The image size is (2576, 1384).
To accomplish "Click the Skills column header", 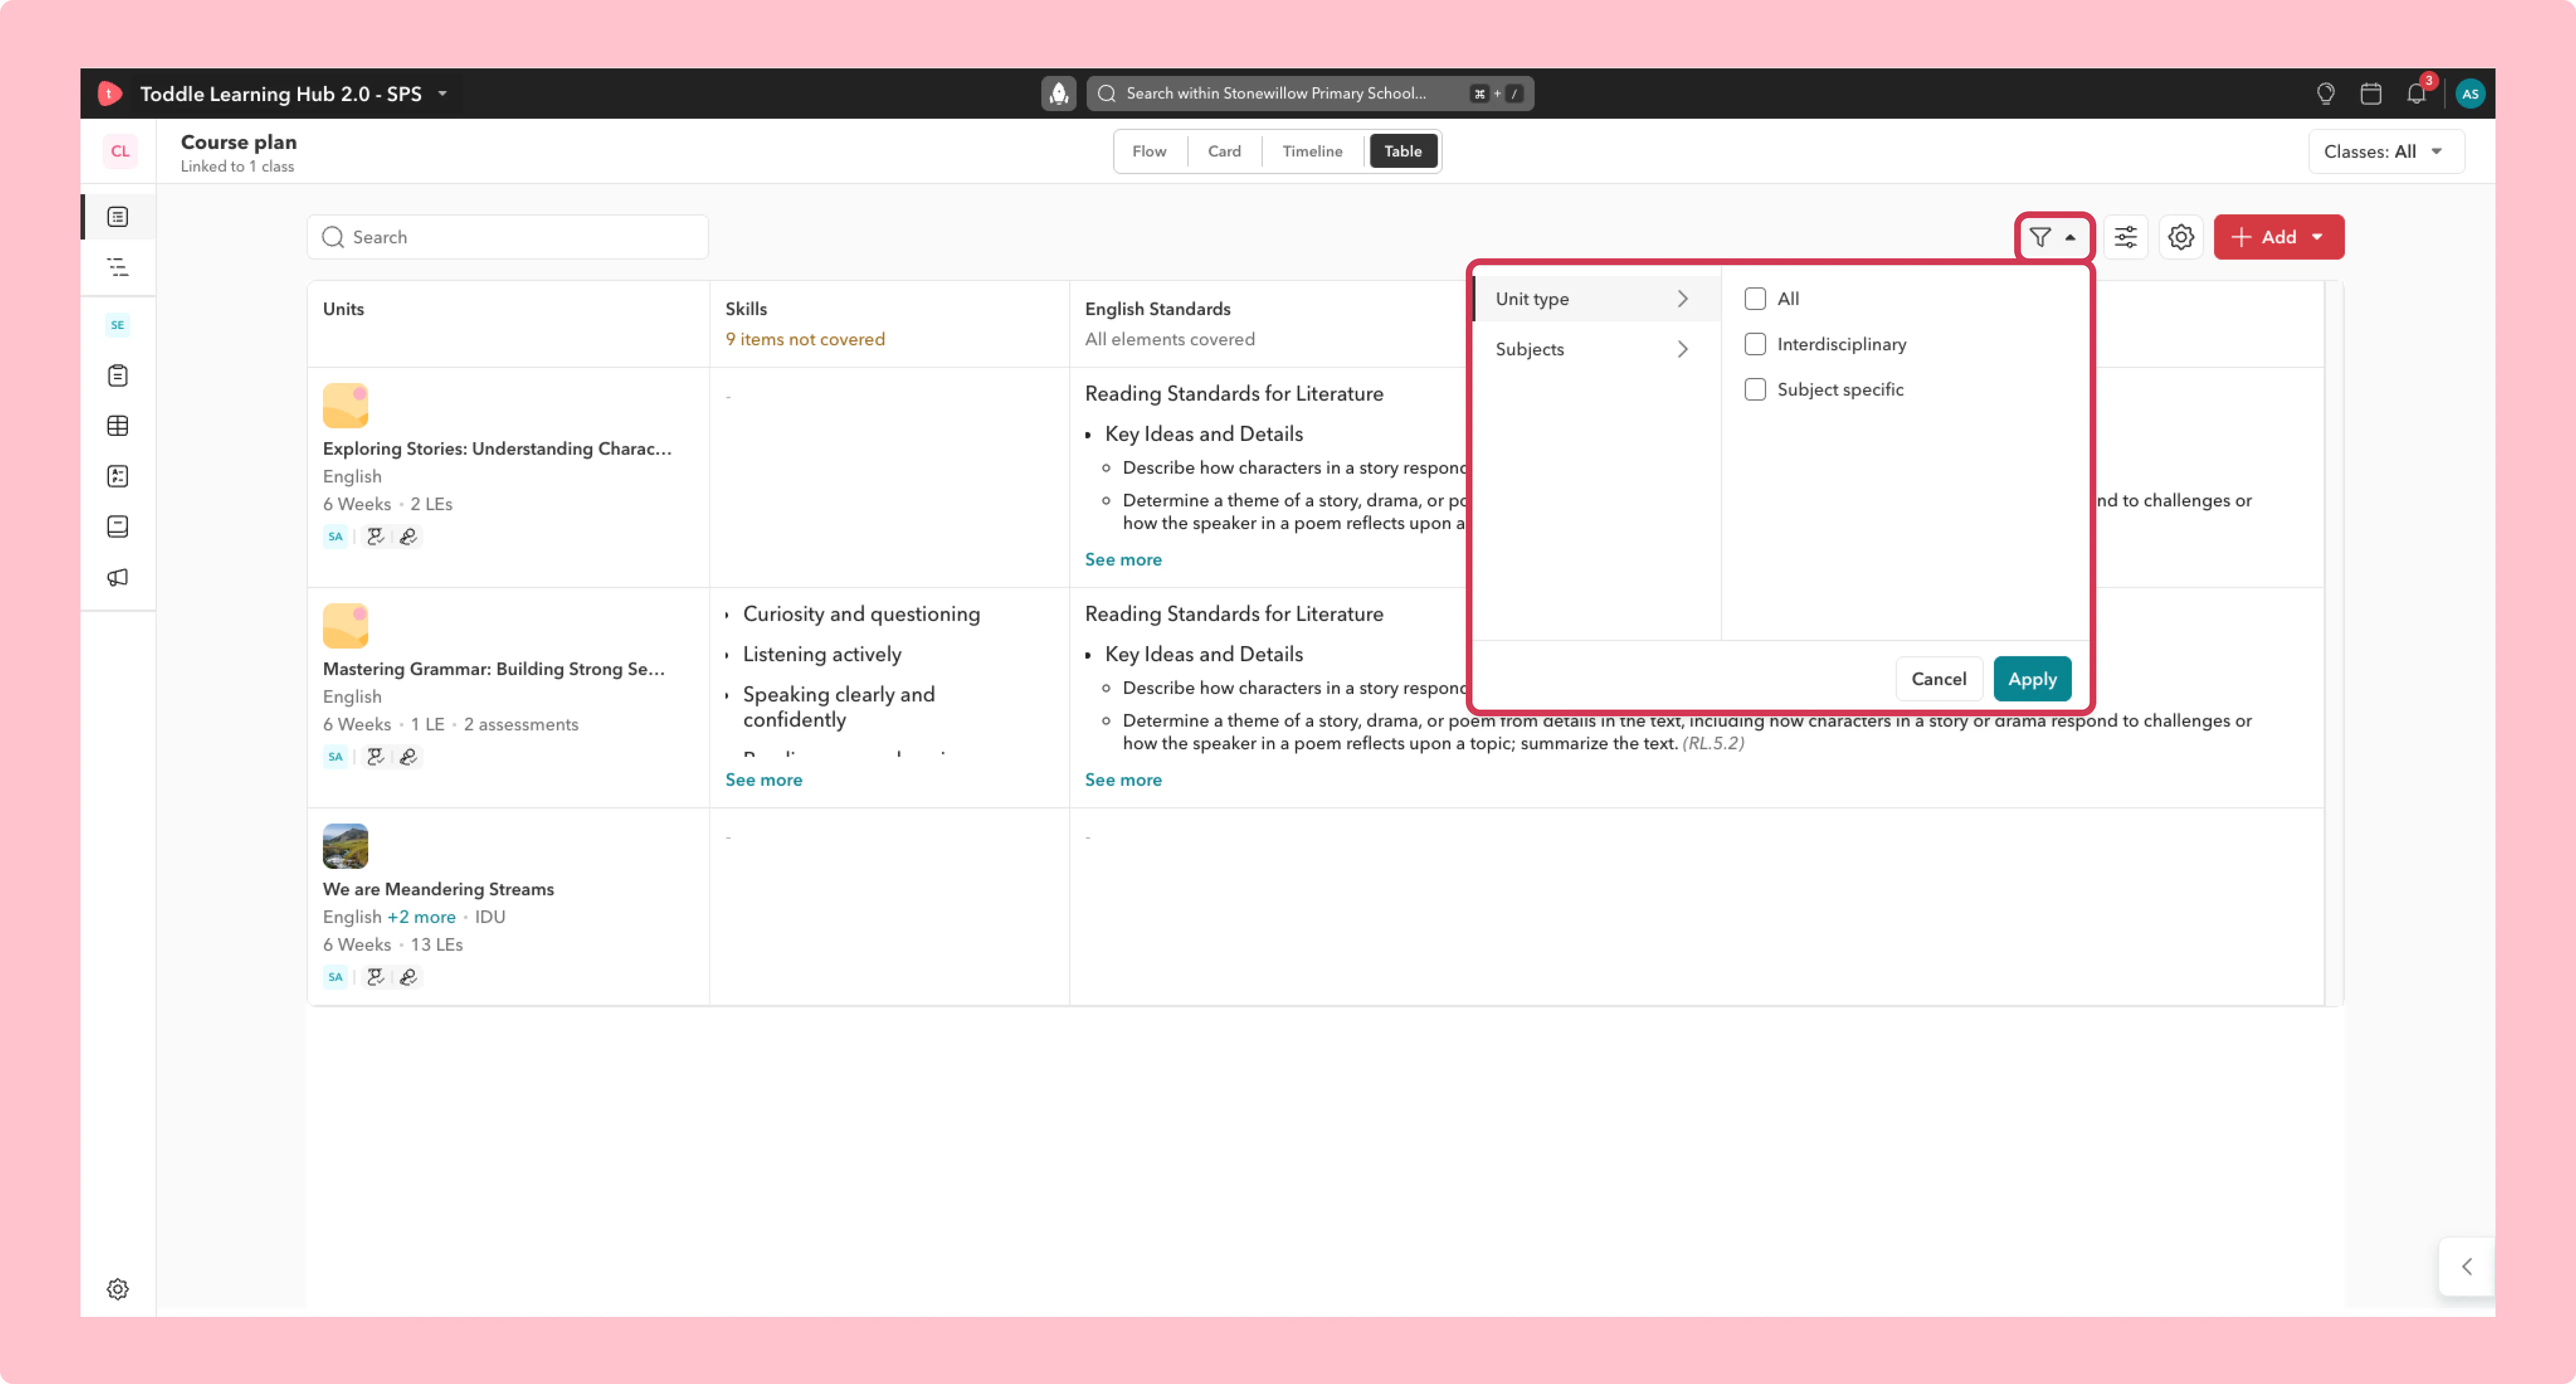I will 746,309.
